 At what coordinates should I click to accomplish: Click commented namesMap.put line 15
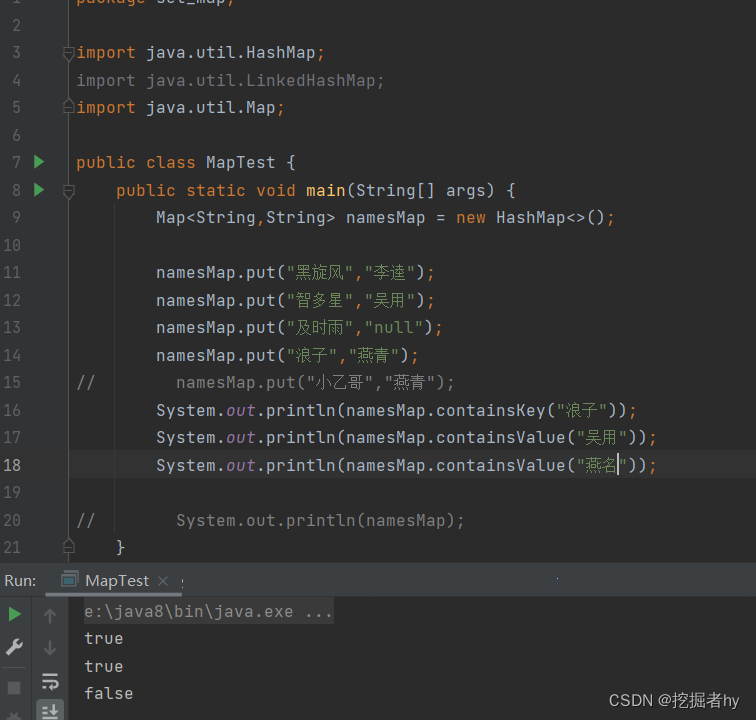(x=315, y=382)
